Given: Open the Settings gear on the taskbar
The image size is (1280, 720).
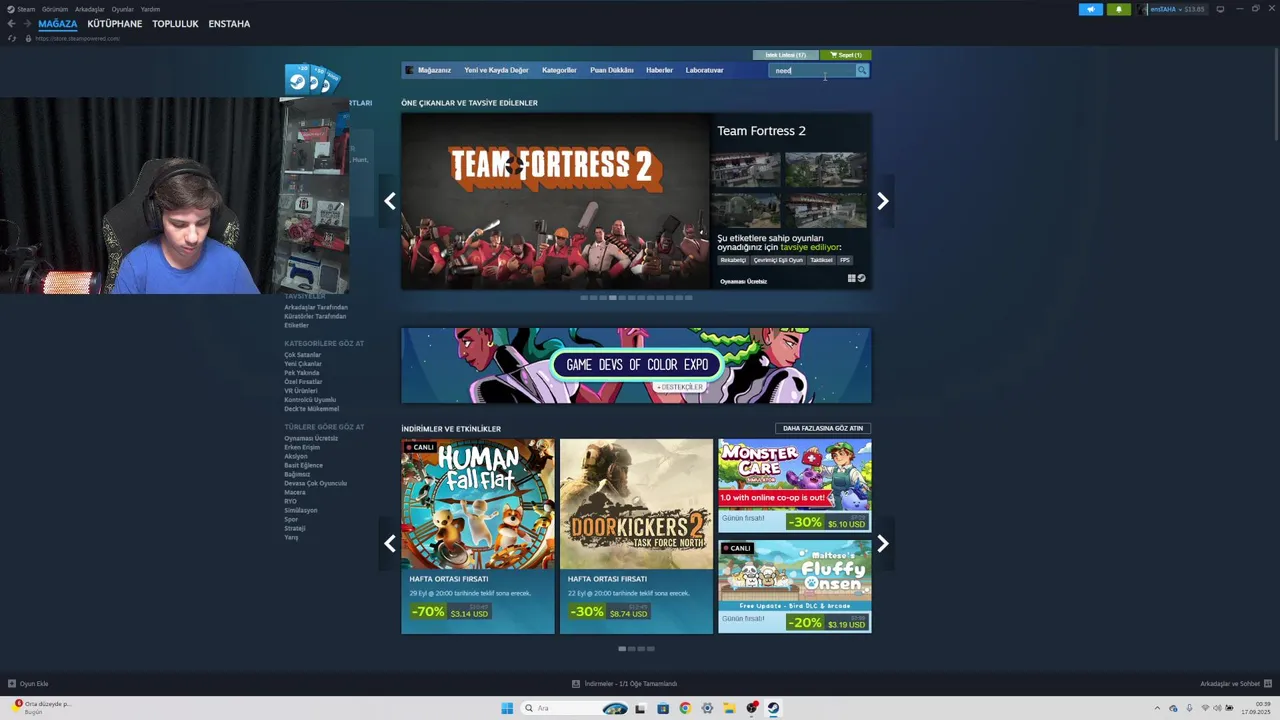Looking at the screenshot, I should (707, 708).
